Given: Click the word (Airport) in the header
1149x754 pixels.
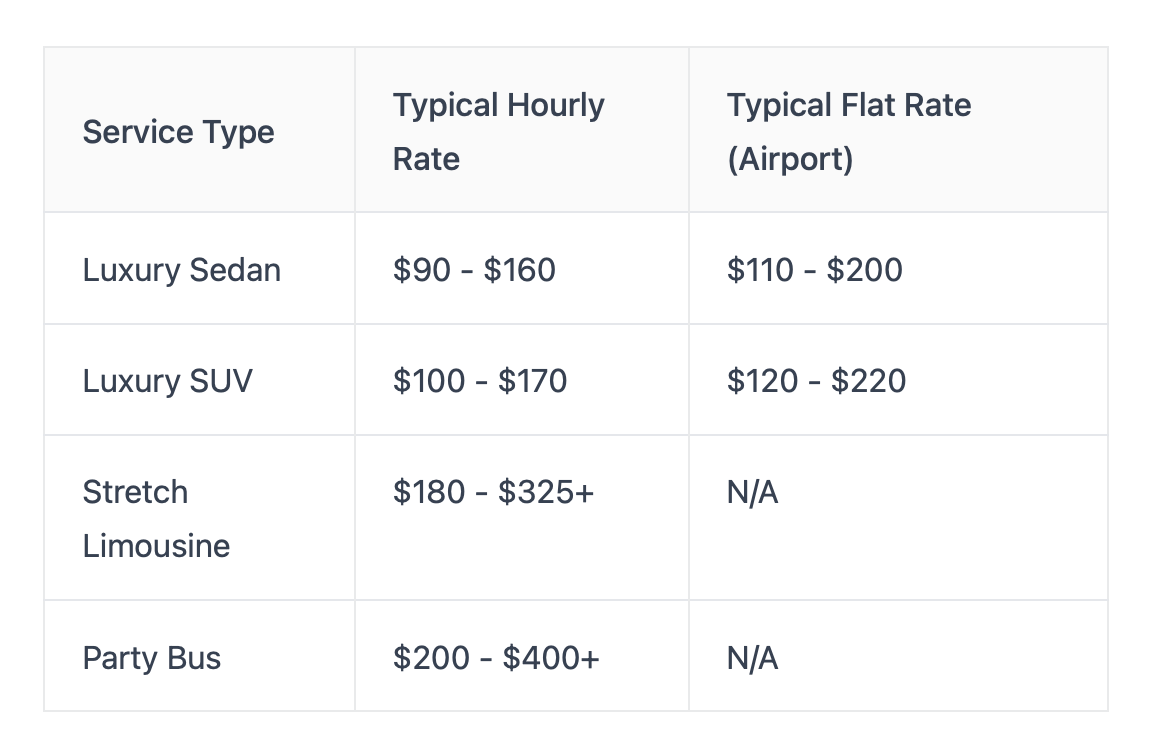Looking at the screenshot, I should tap(790, 159).
